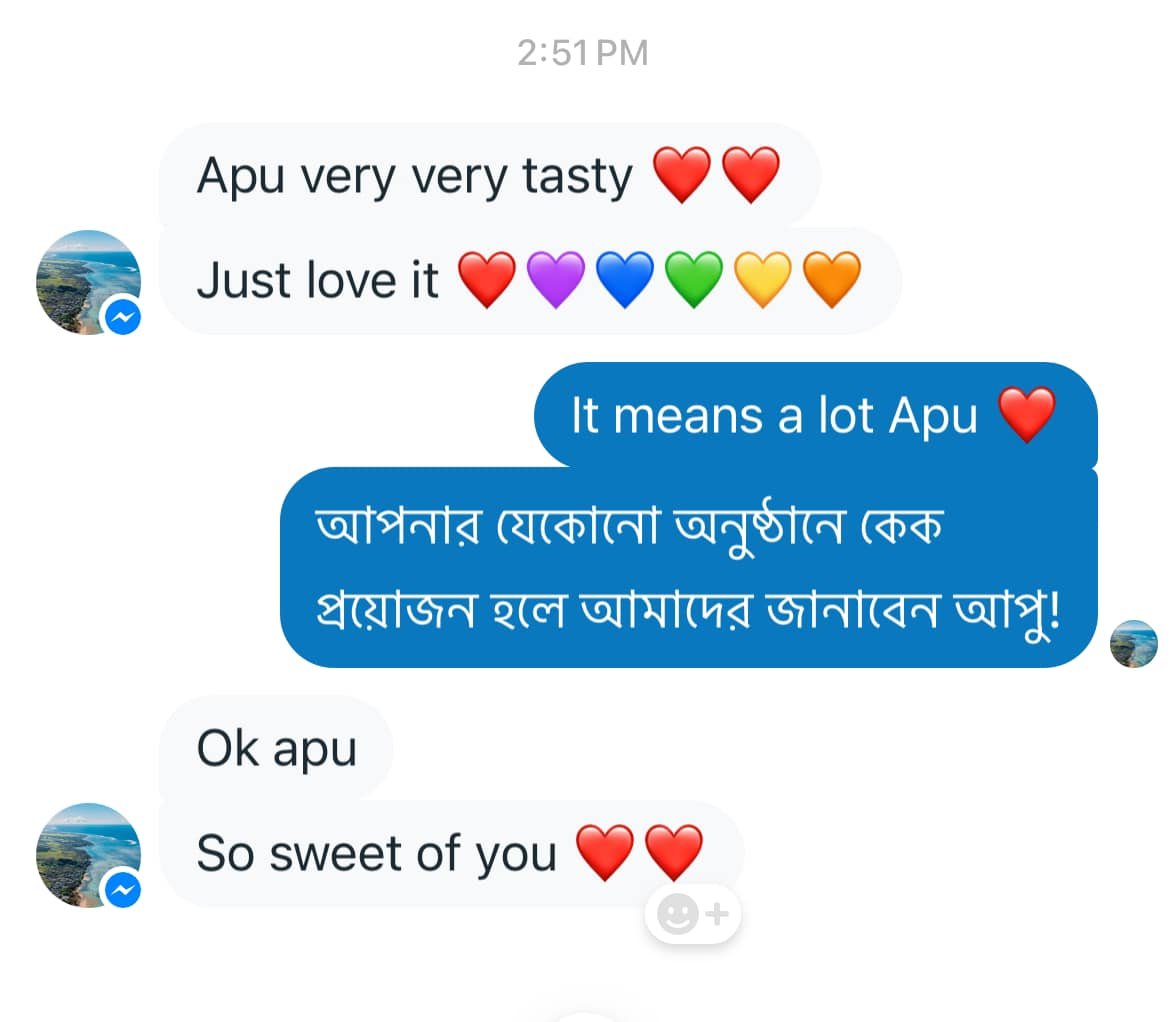The height and width of the screenshot is (1022, 1170).
Task: Click the orange heart emoji
Action: click(x=832, y=280)
